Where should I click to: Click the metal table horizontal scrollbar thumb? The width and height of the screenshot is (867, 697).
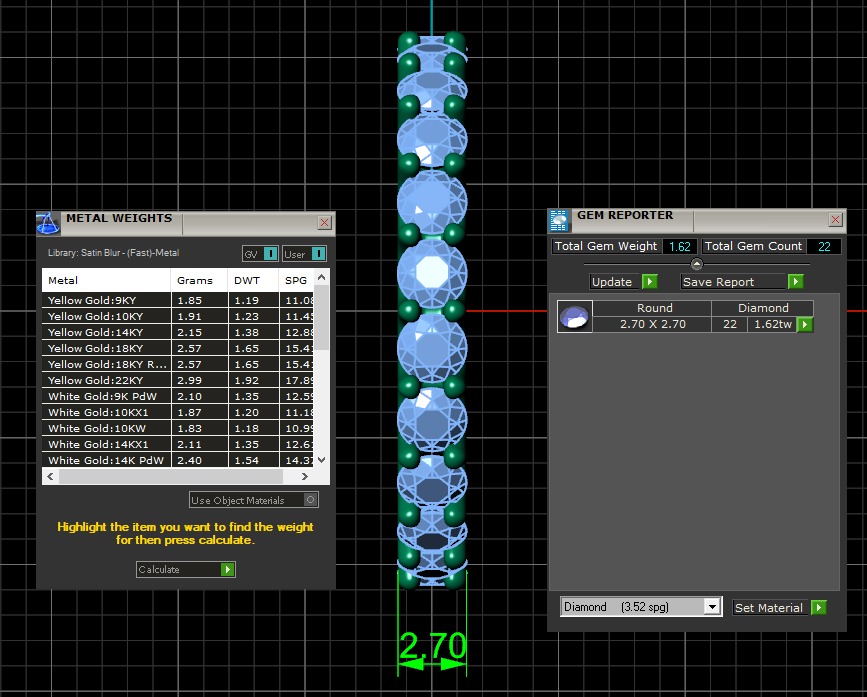pyautogui.click(x=171, y=476)
